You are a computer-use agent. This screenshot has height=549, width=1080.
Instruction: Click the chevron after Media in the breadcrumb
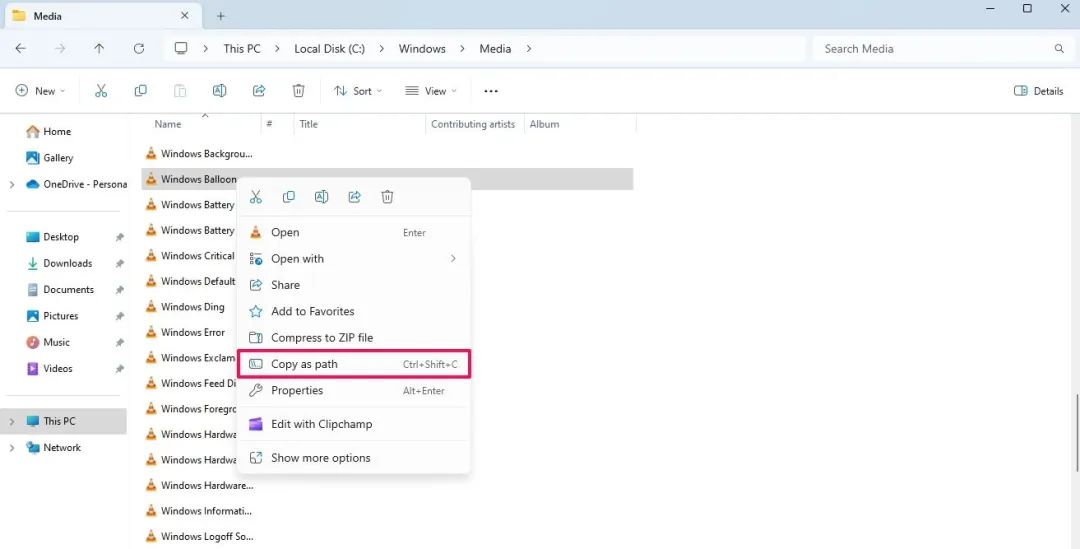point(529,49)
